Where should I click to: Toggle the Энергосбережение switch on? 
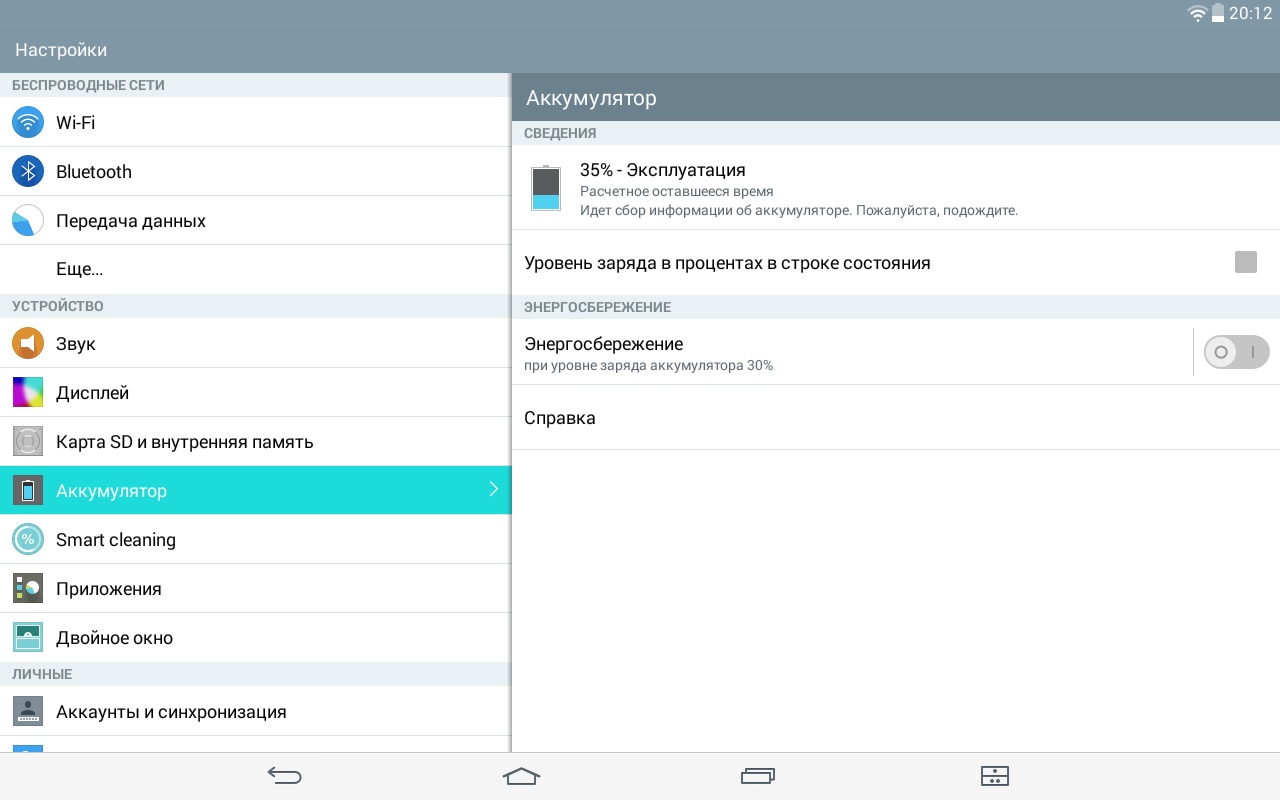click(1236, 352)
